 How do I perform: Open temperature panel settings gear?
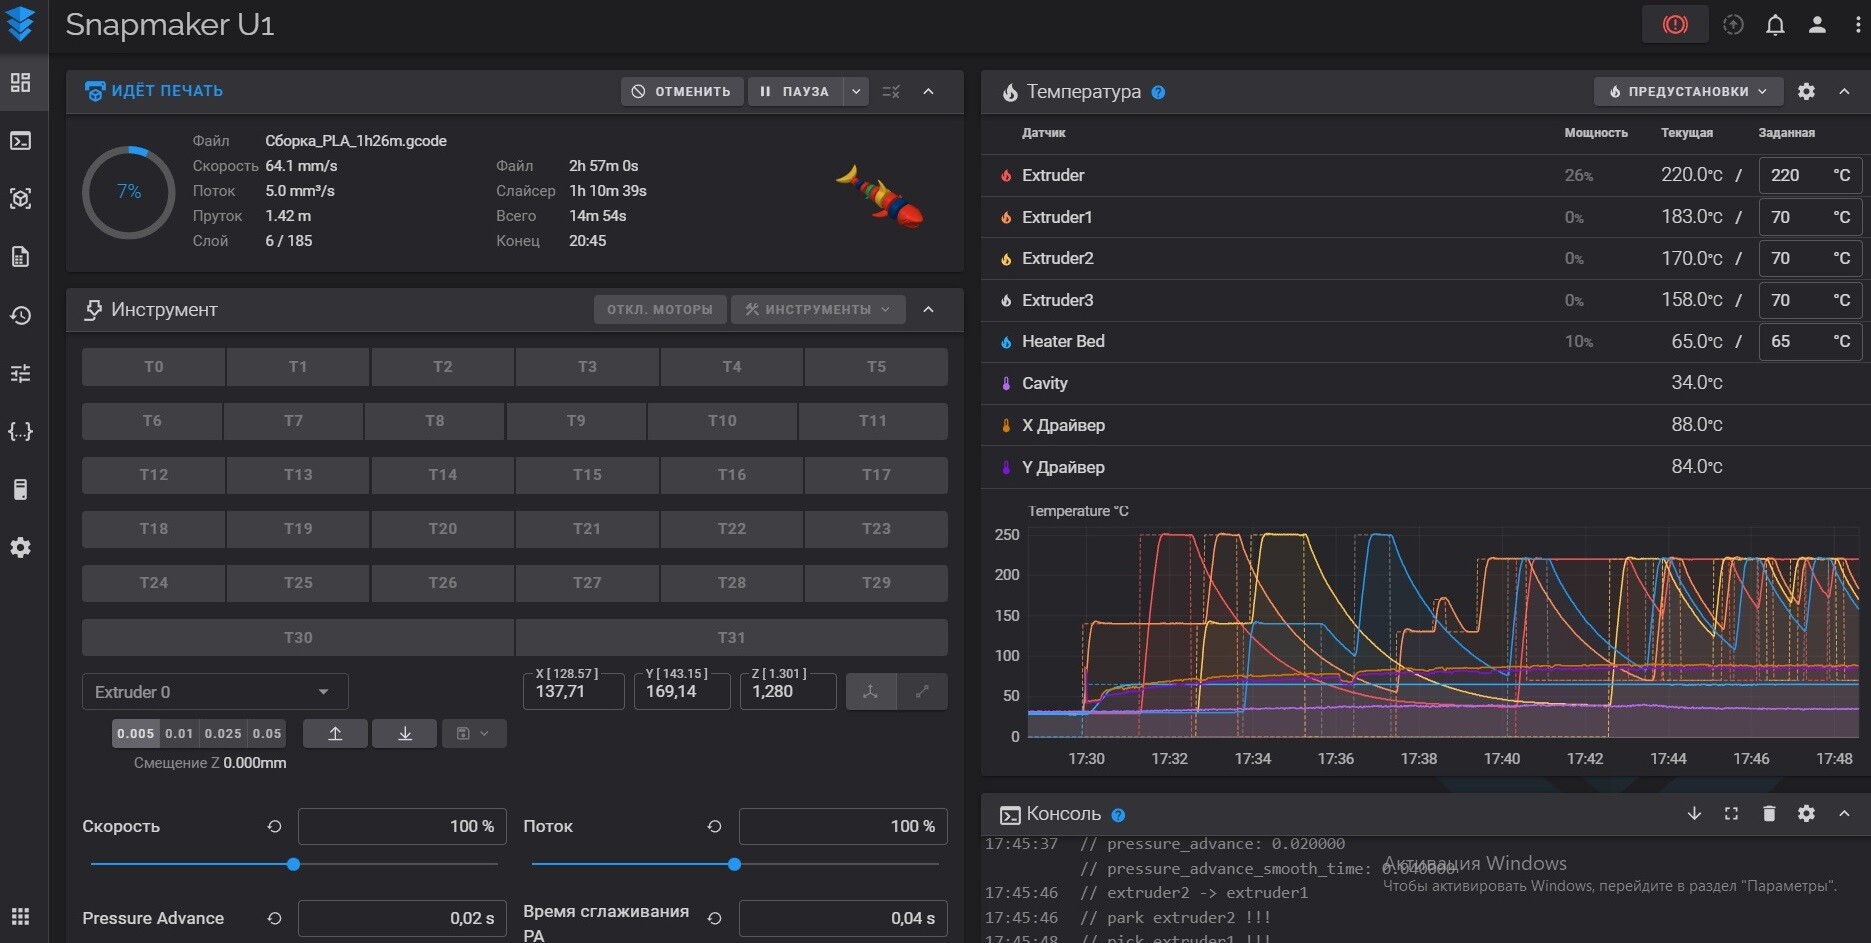coord(1806,91)
